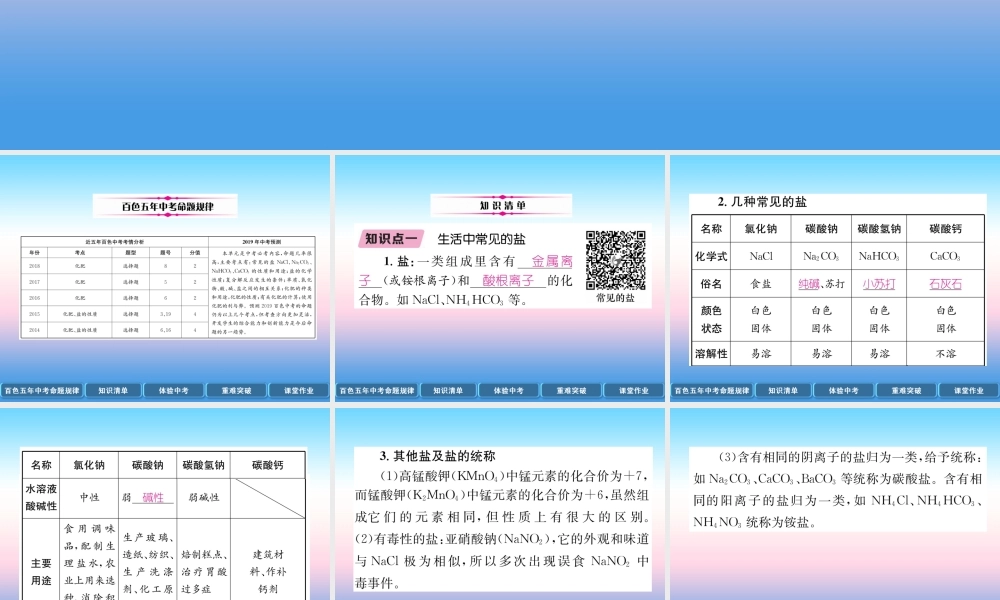Click 课堂作业 tab in the 命题规律 slide
Viewport: 1000px width, 600px height.
[x=298, y=390]
